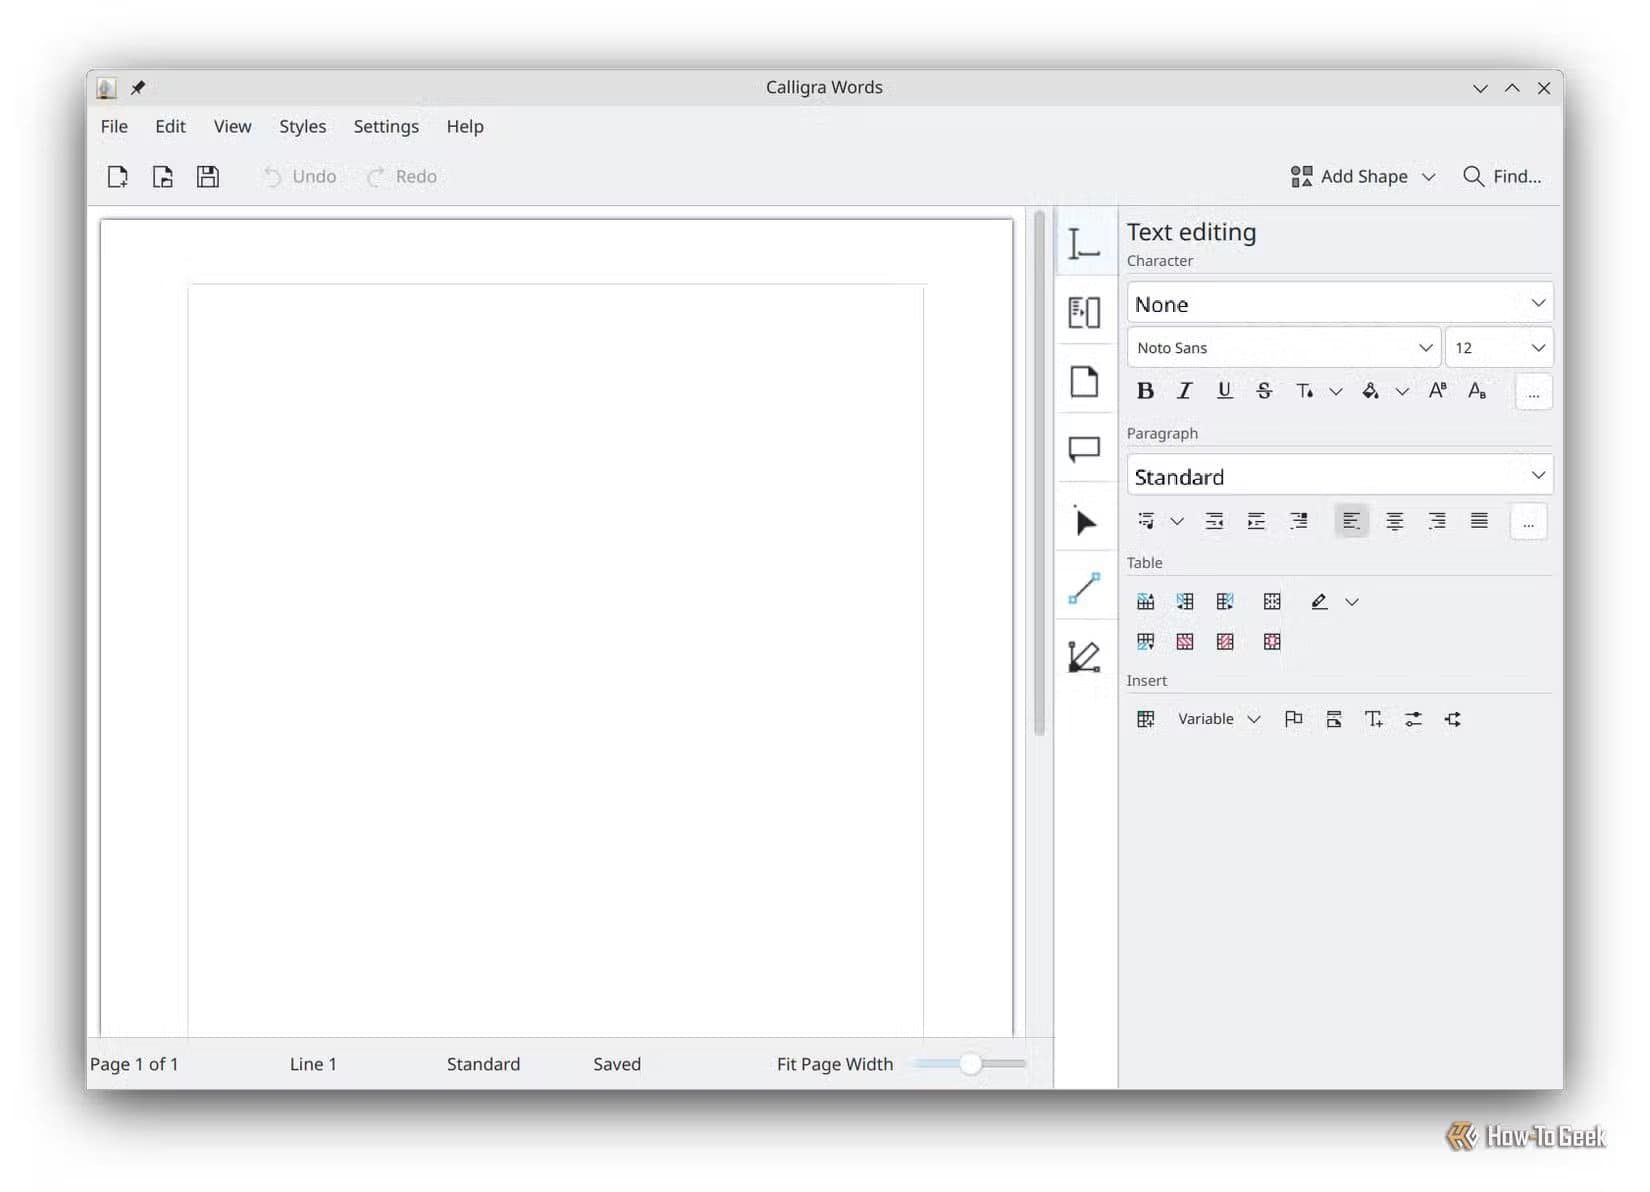Select the comment bubble annotation tool
Viewport: 1650px width, 1192px height.
1085,450
